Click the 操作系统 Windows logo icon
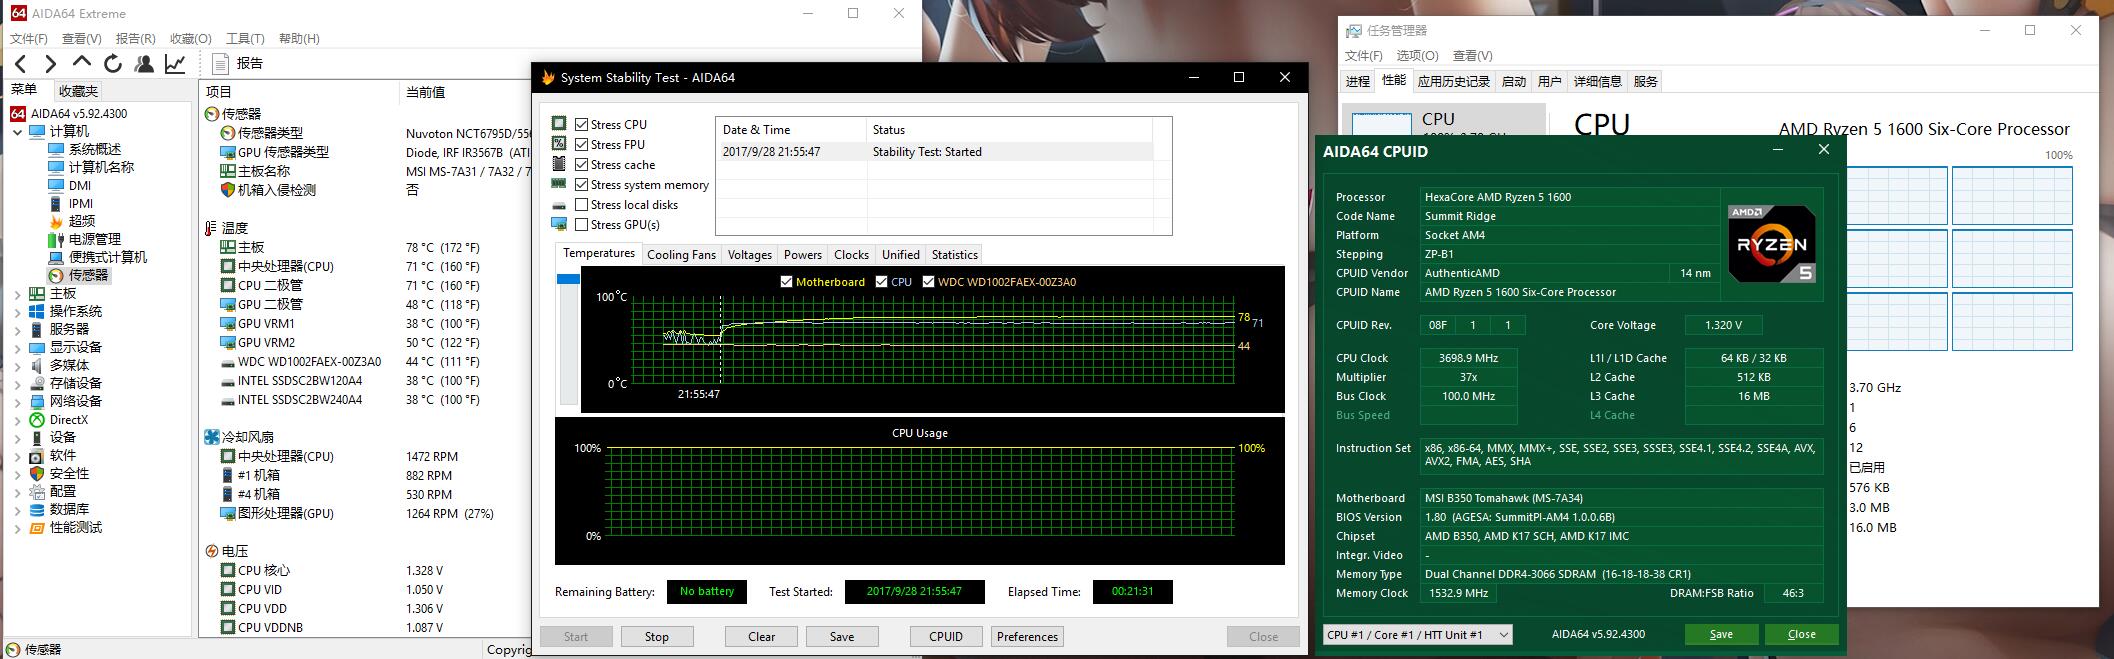Image resolution: width=2114 pixels, height=659 pixels. pyautogui.click(x=37, y=312)
